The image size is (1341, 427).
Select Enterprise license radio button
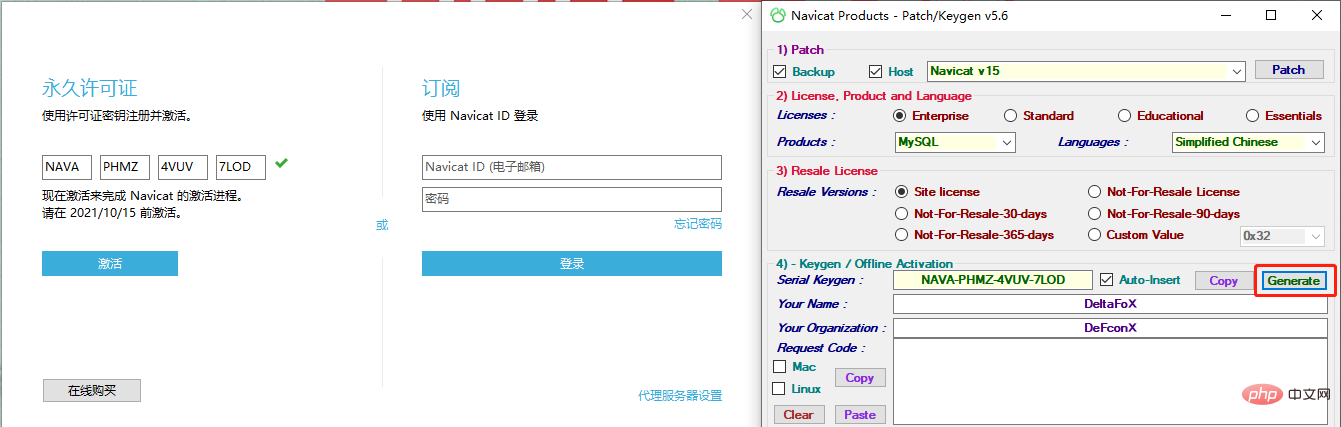(x=900, y=116)
